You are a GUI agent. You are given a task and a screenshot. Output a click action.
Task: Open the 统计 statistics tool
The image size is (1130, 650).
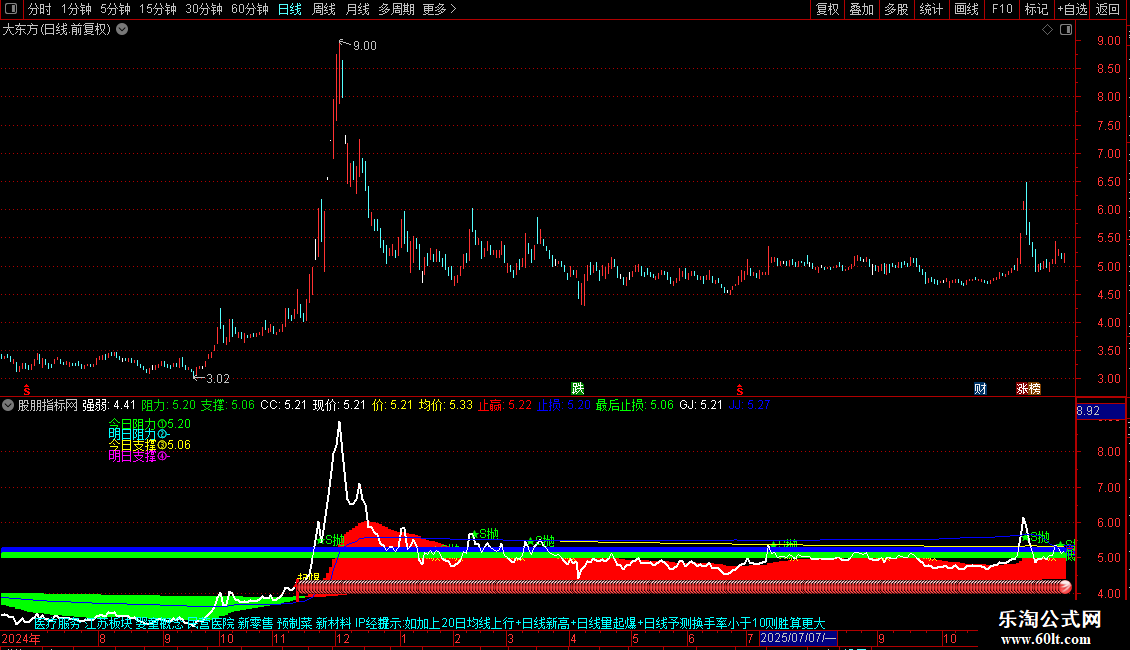pyautogui.click(x=930, y=9)
